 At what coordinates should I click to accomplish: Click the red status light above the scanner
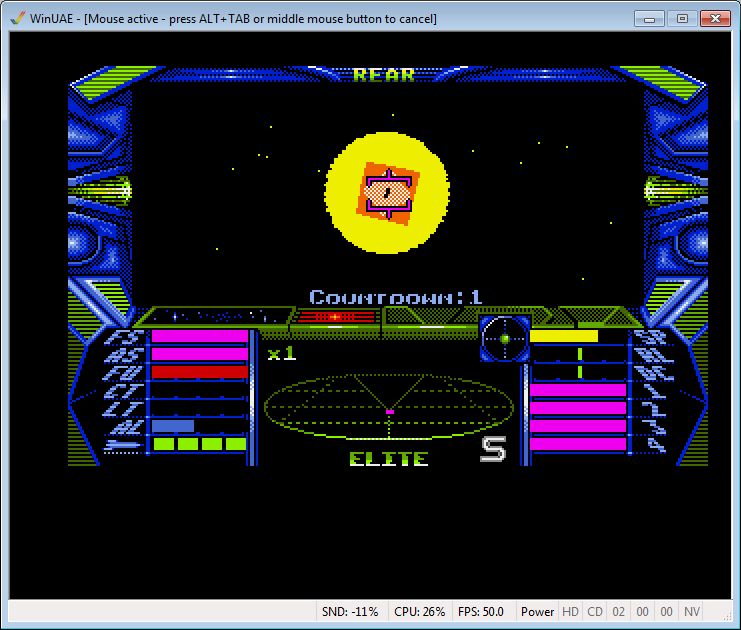click(x=336, y=316)
